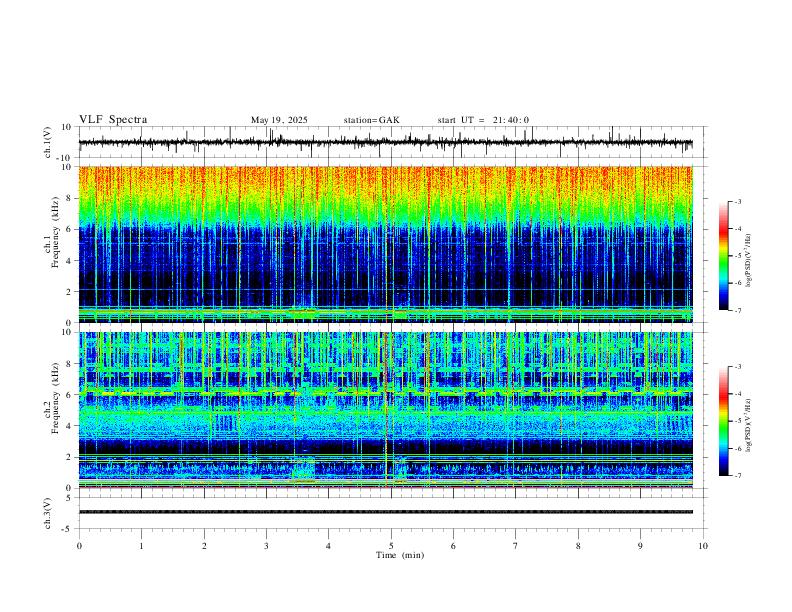Click the 'ch.1(V)' waveform axis label

[x=48, y=142]
